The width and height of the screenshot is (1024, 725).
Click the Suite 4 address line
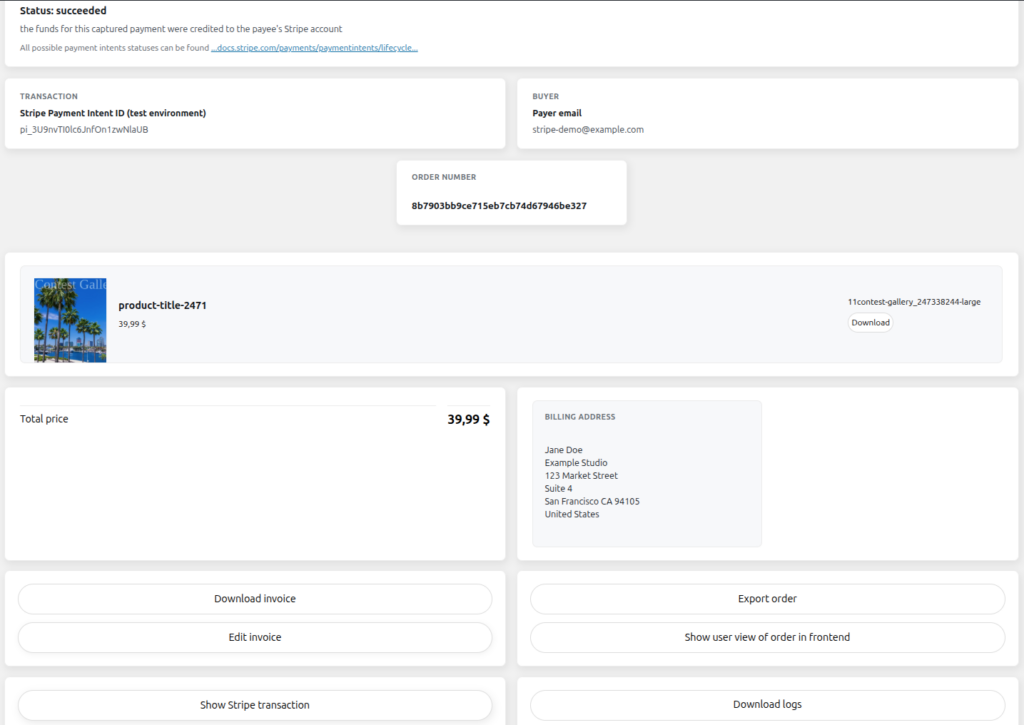point(558,489)
